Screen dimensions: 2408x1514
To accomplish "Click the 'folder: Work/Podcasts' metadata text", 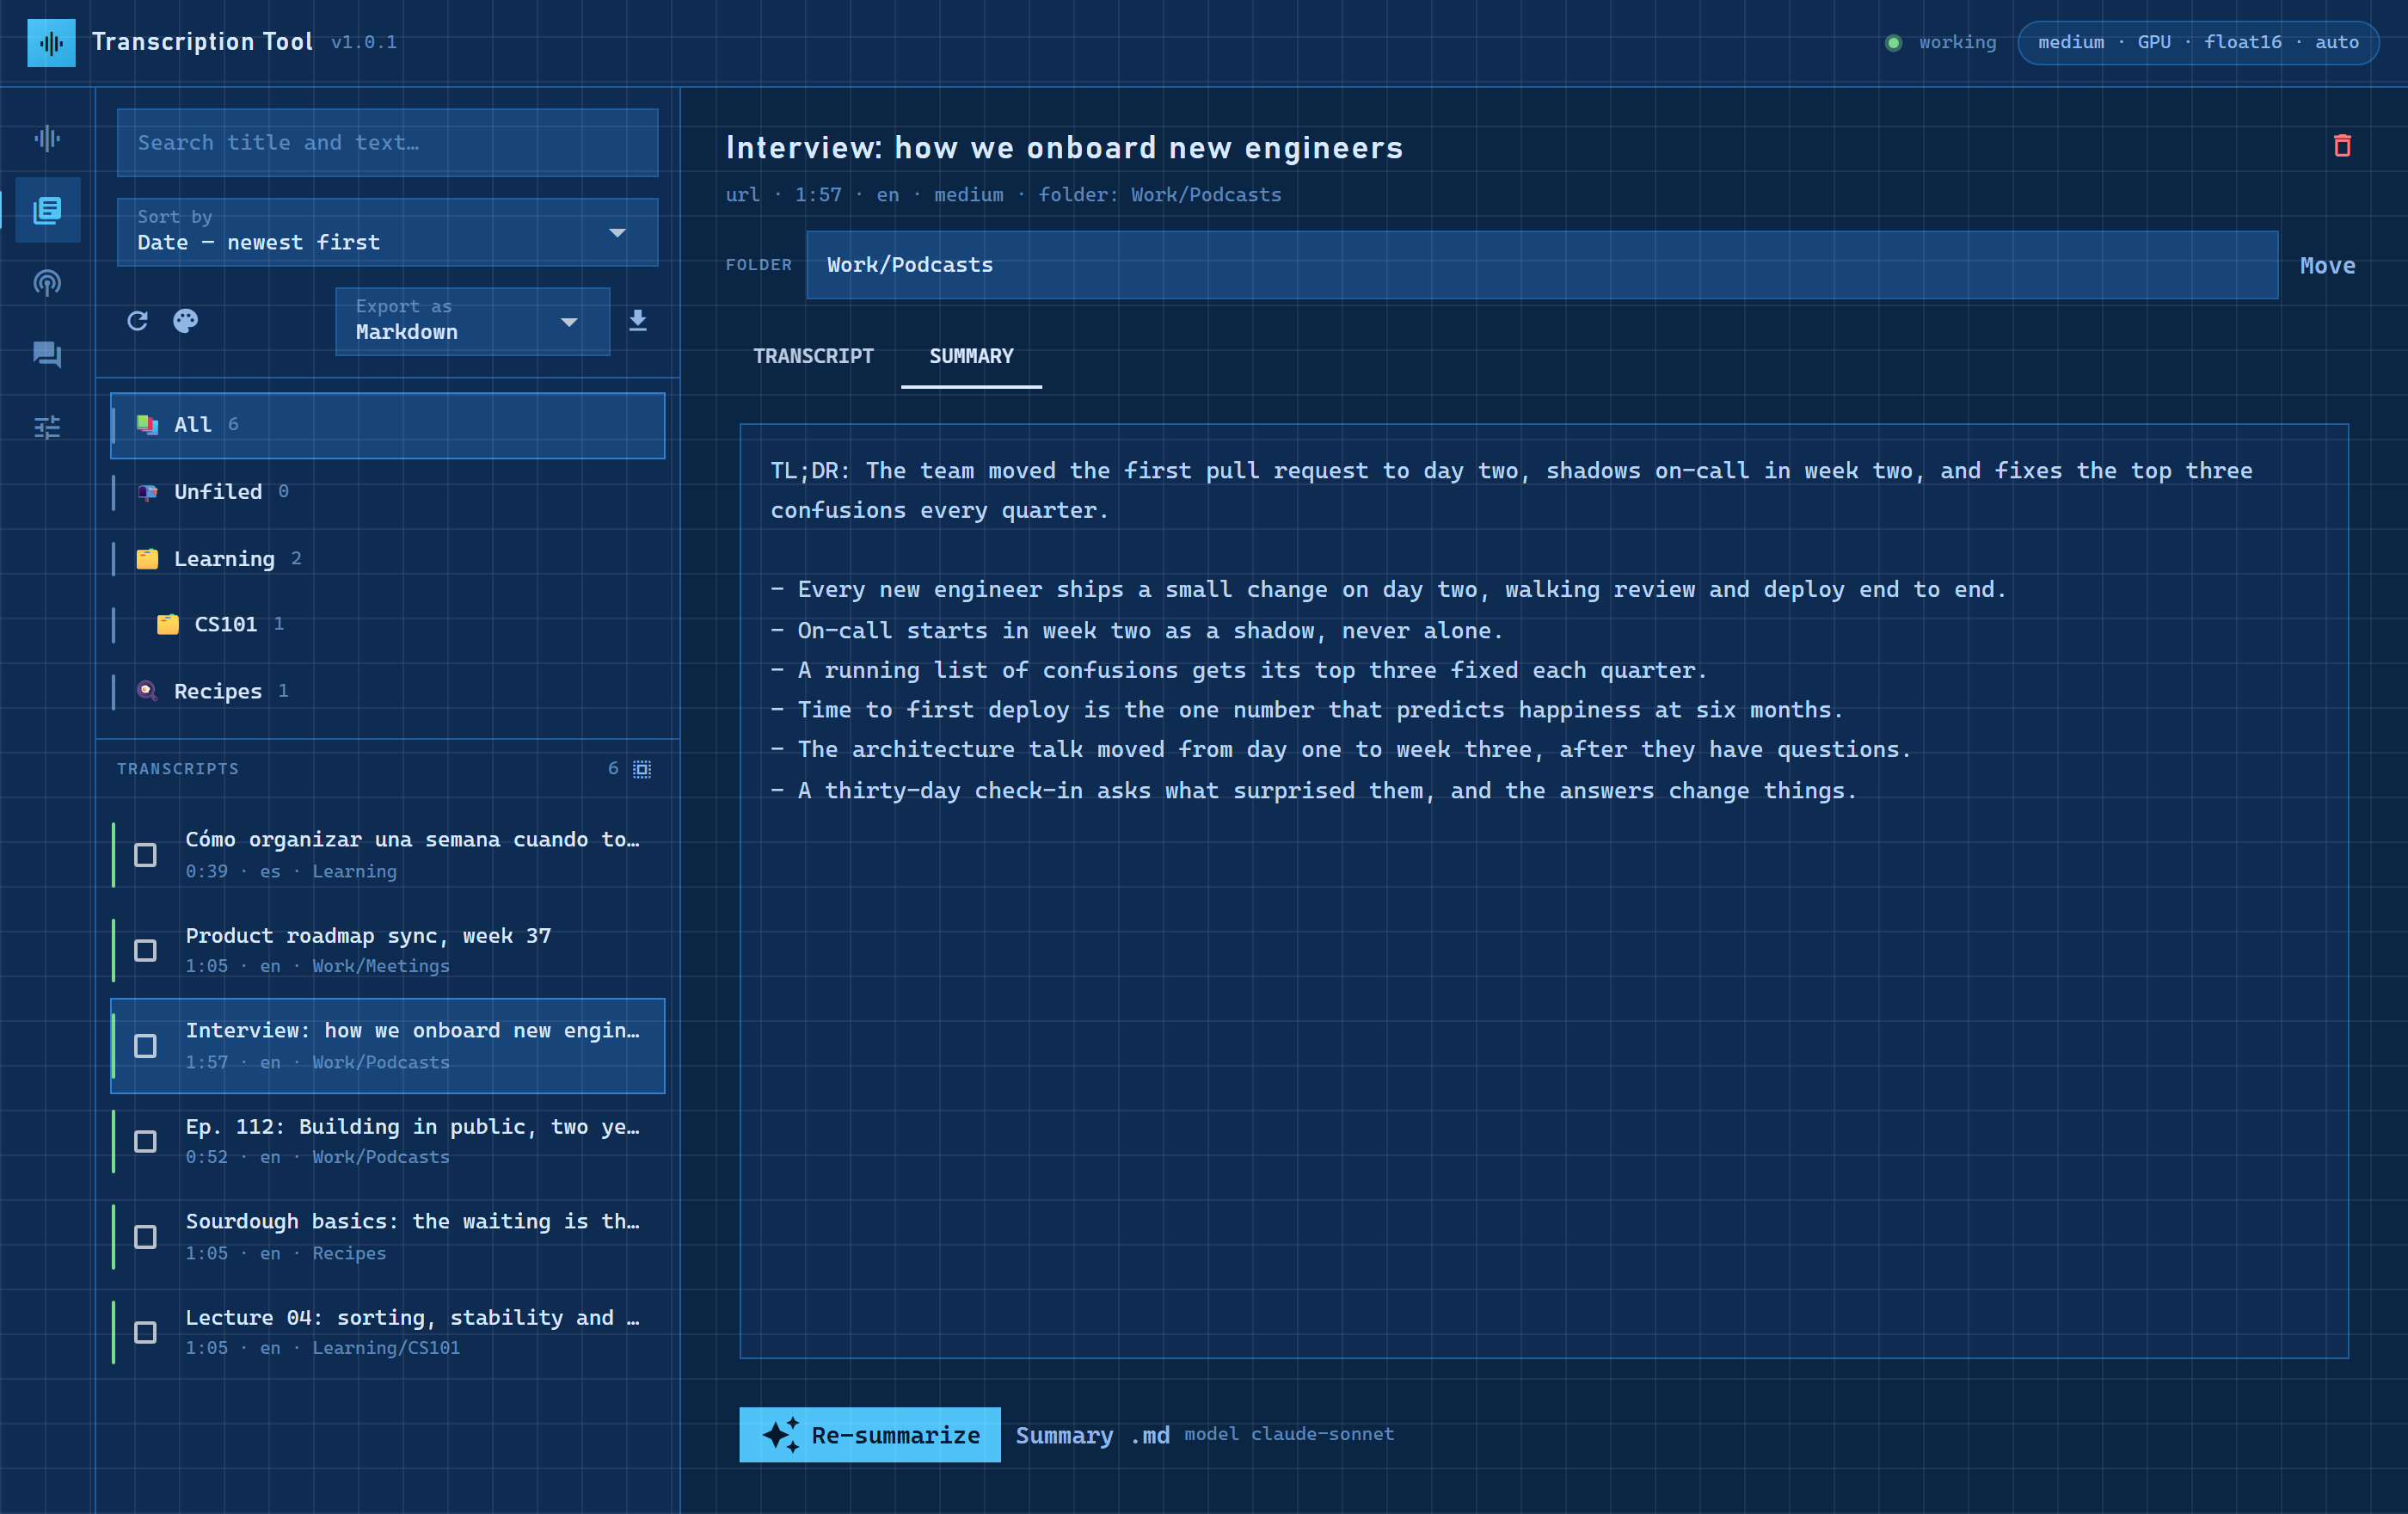I will tap(1159, 195).
